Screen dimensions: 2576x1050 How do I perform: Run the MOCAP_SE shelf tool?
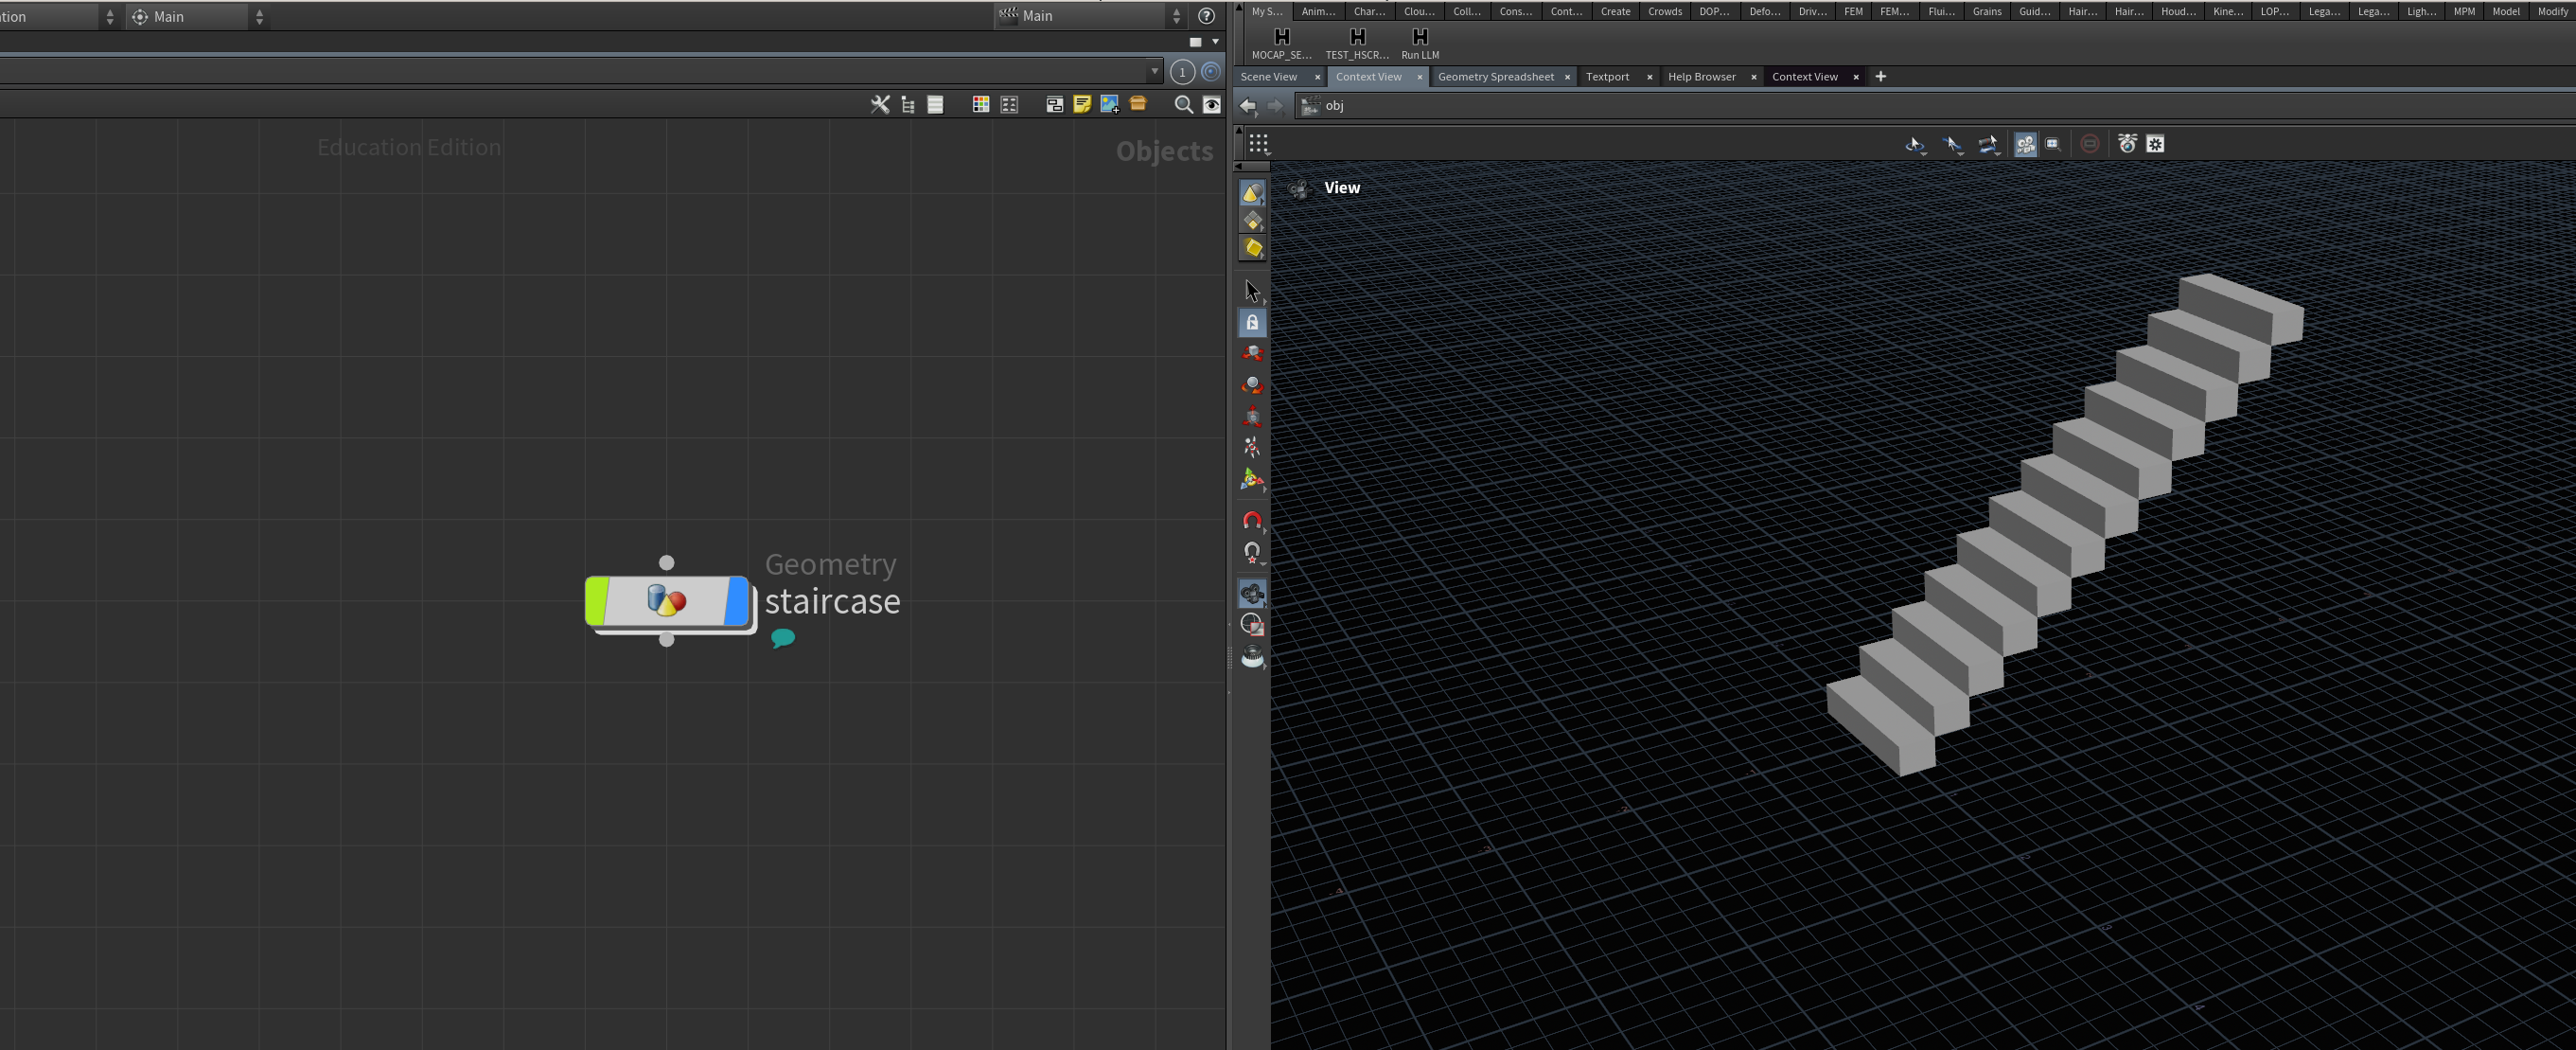point(1281,43)
